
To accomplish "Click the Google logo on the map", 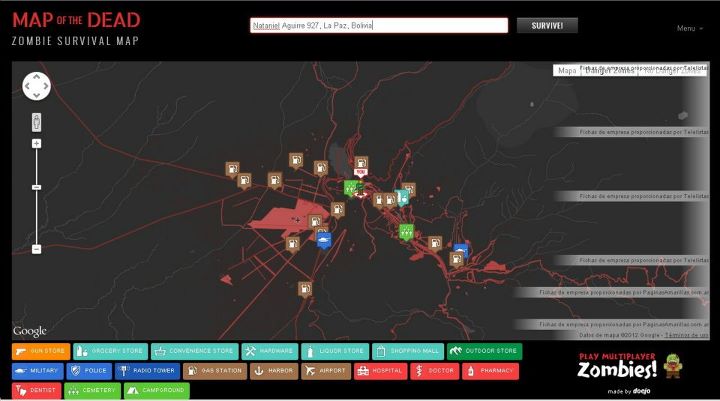I will (30, 331).
